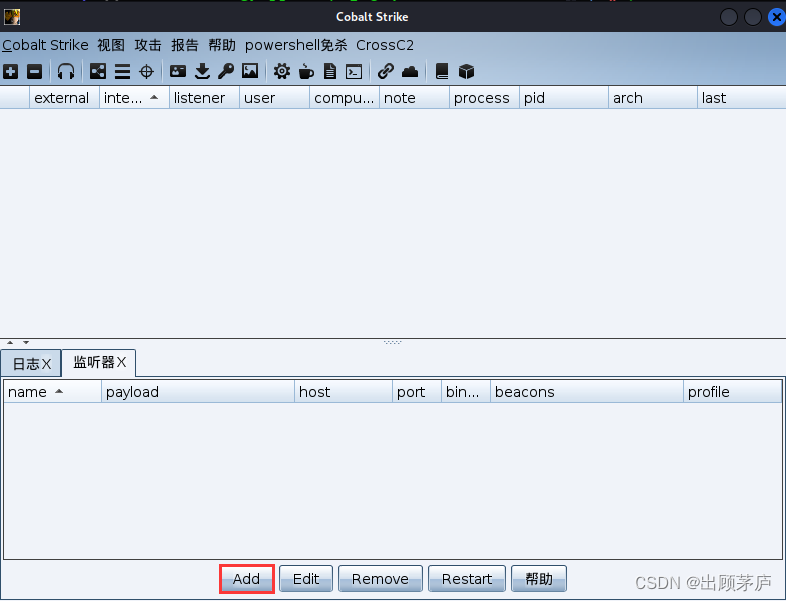Click the Edit button
The image size is (786, 601).
coord(306,579)
